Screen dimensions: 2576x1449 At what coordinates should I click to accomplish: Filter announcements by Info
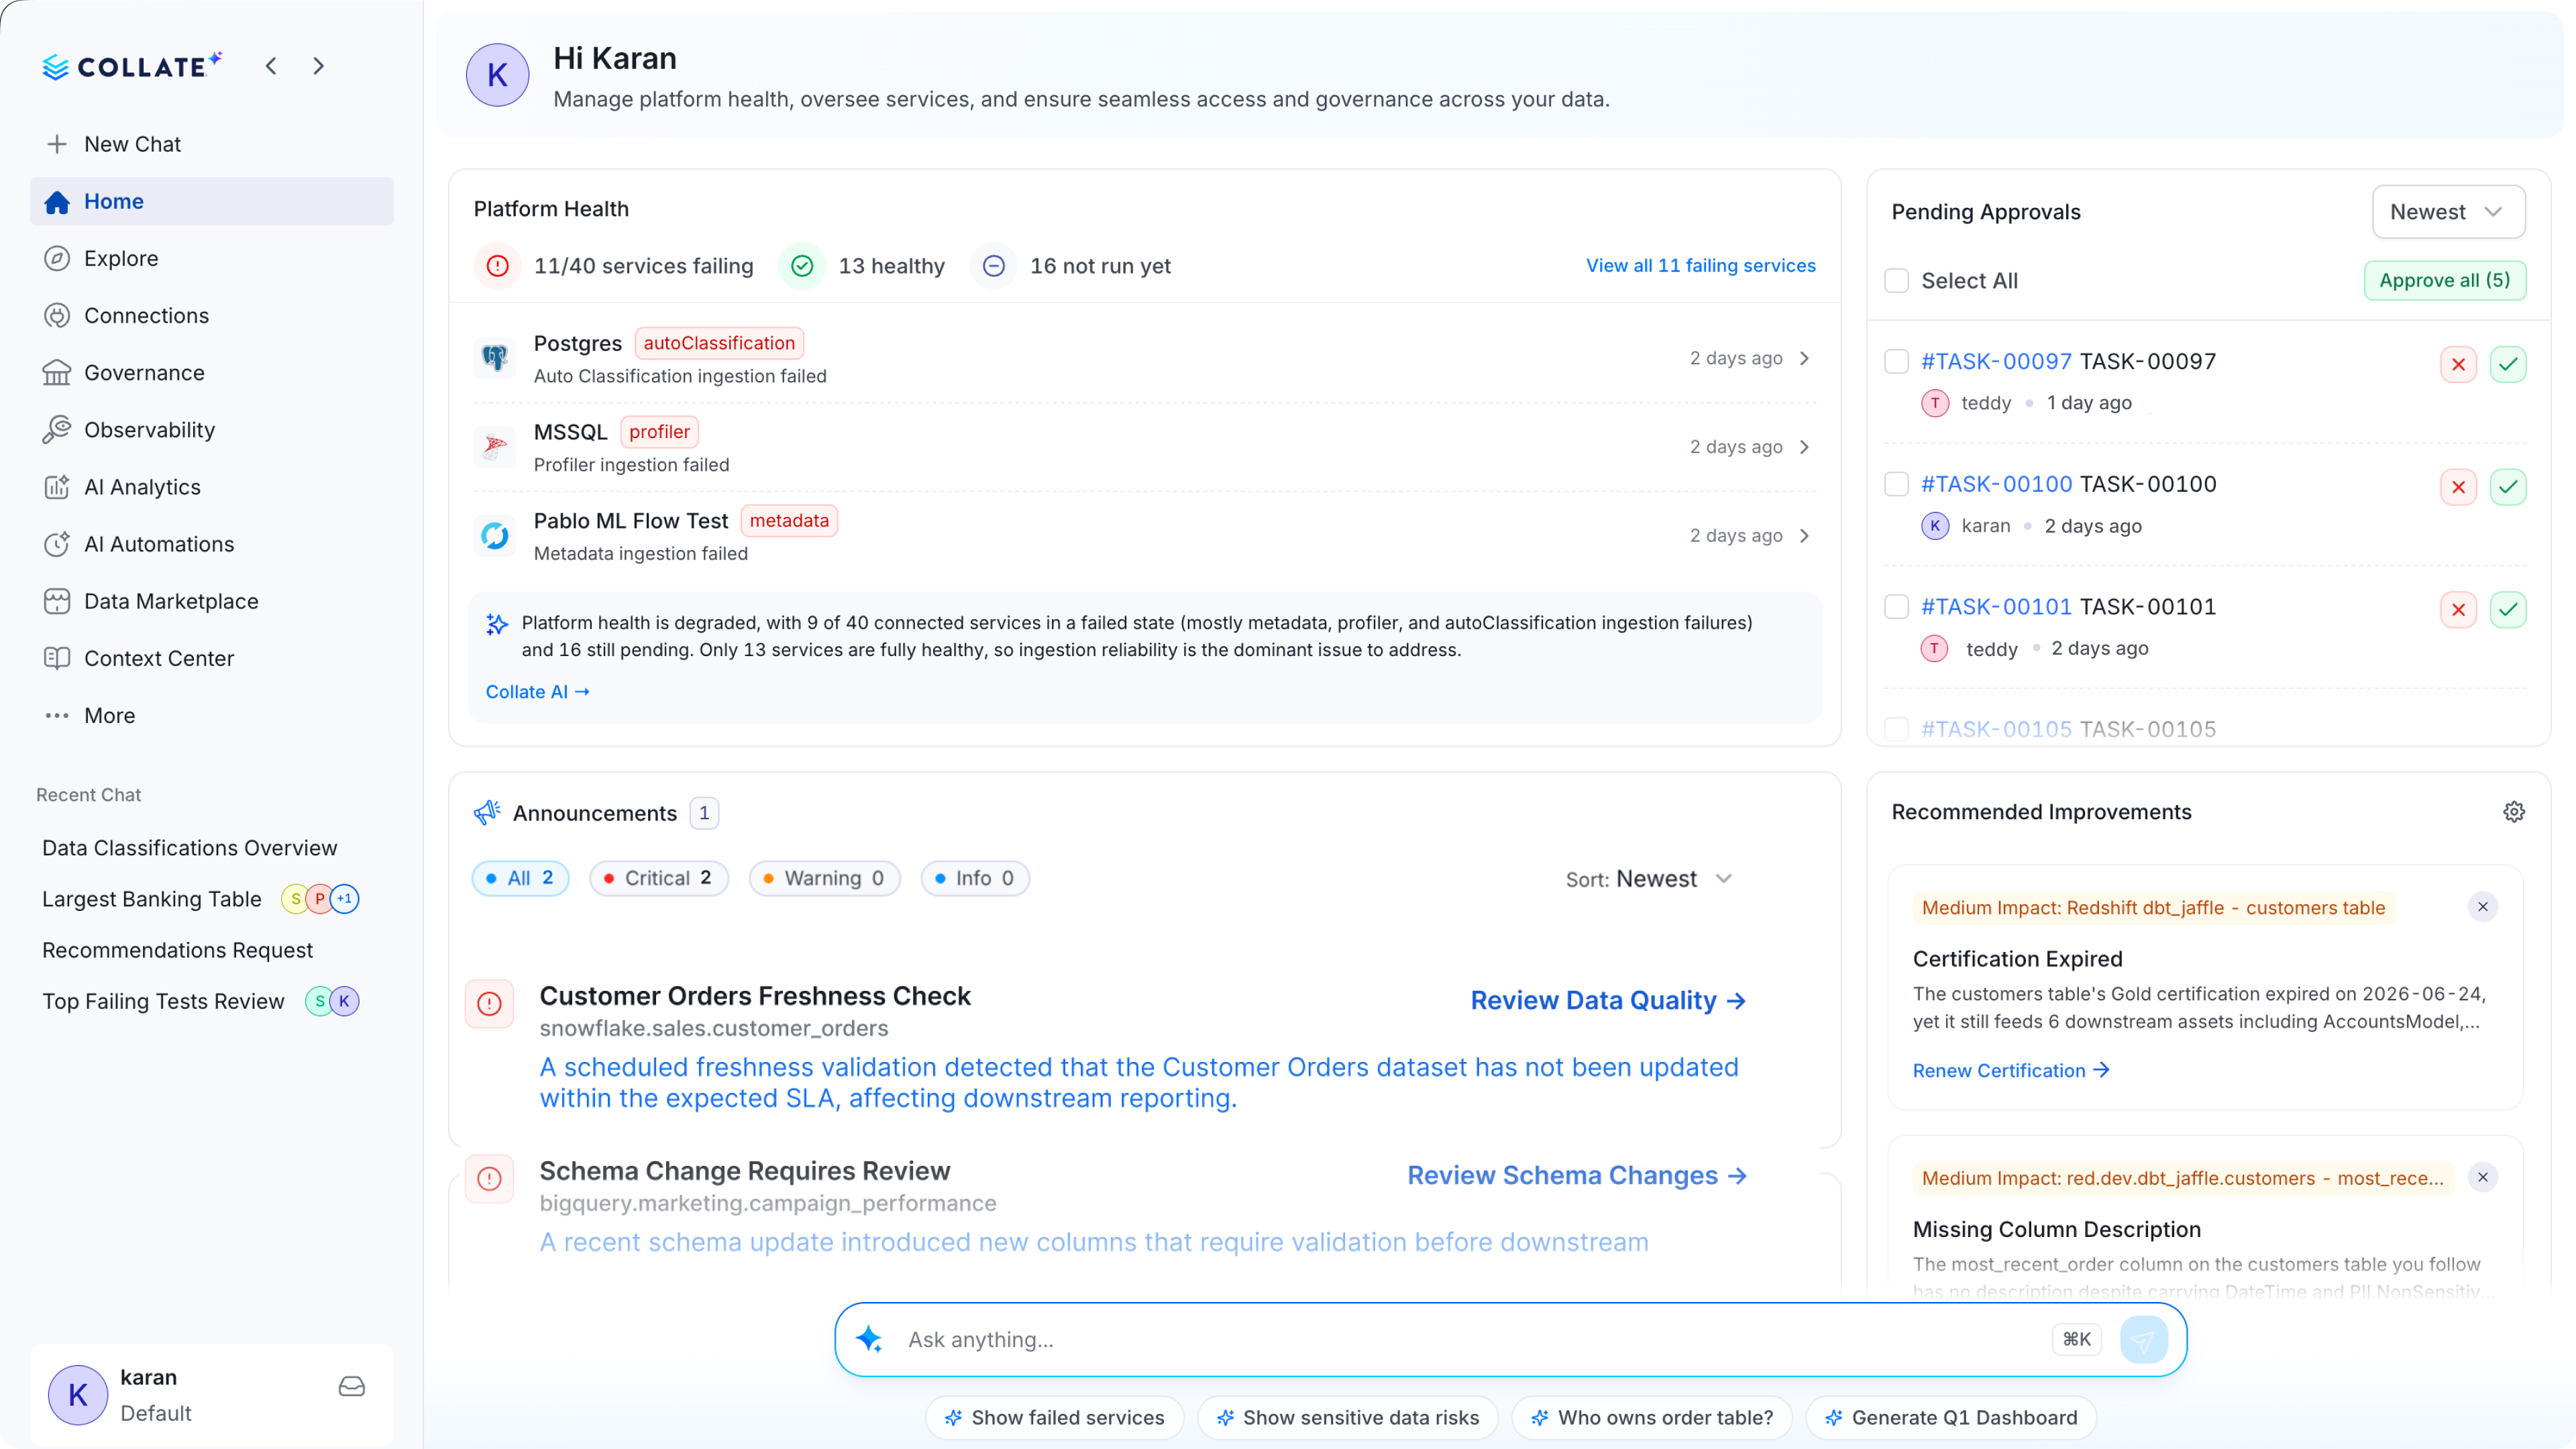(975, 878)
